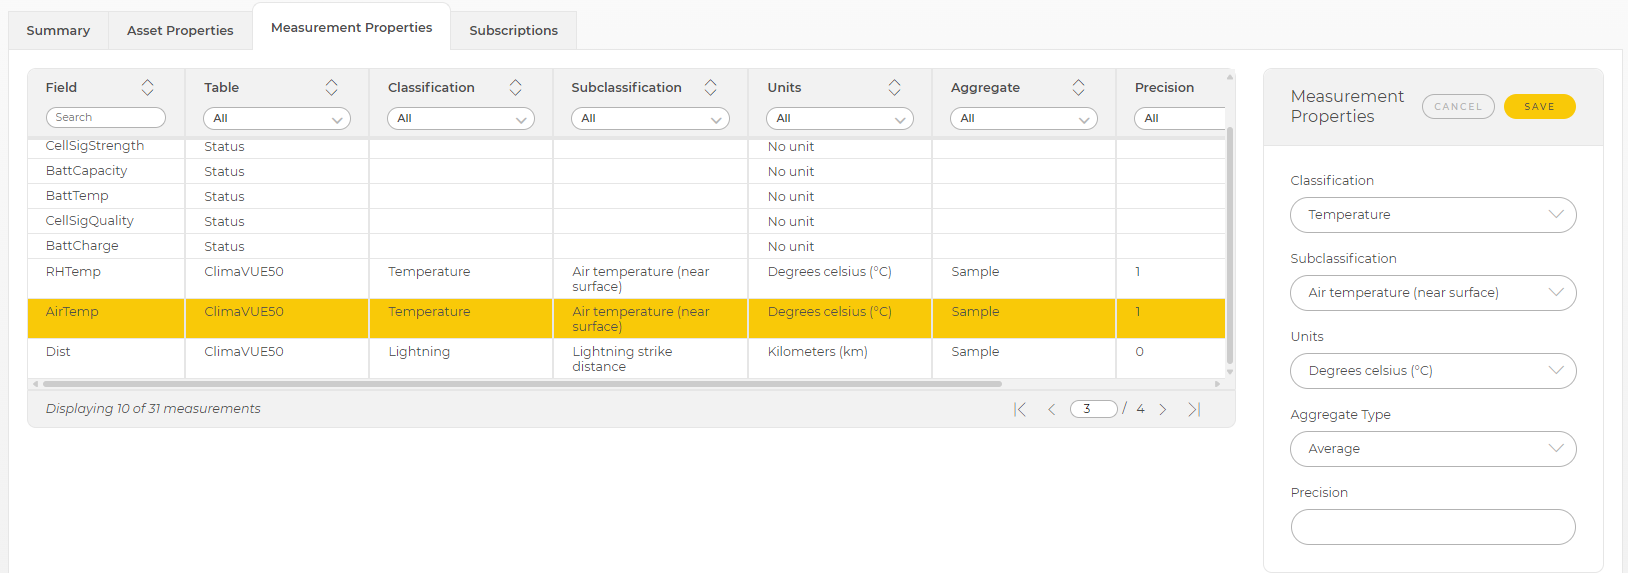
Task: Sort by the Field column
Action: coord(147,88)
